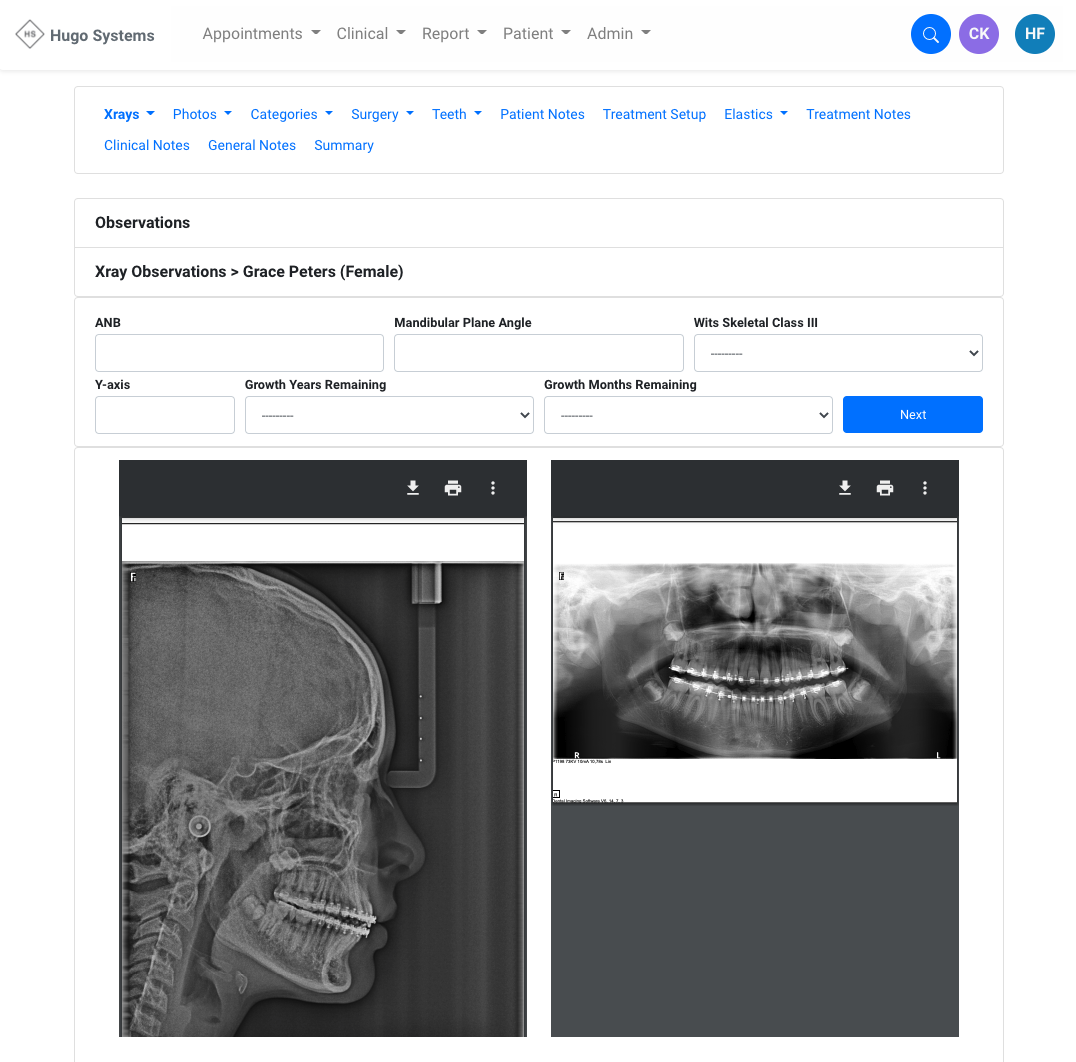Go to Treatment Setup link
The image size is (1076, 1062).
[x=654, y=114]
